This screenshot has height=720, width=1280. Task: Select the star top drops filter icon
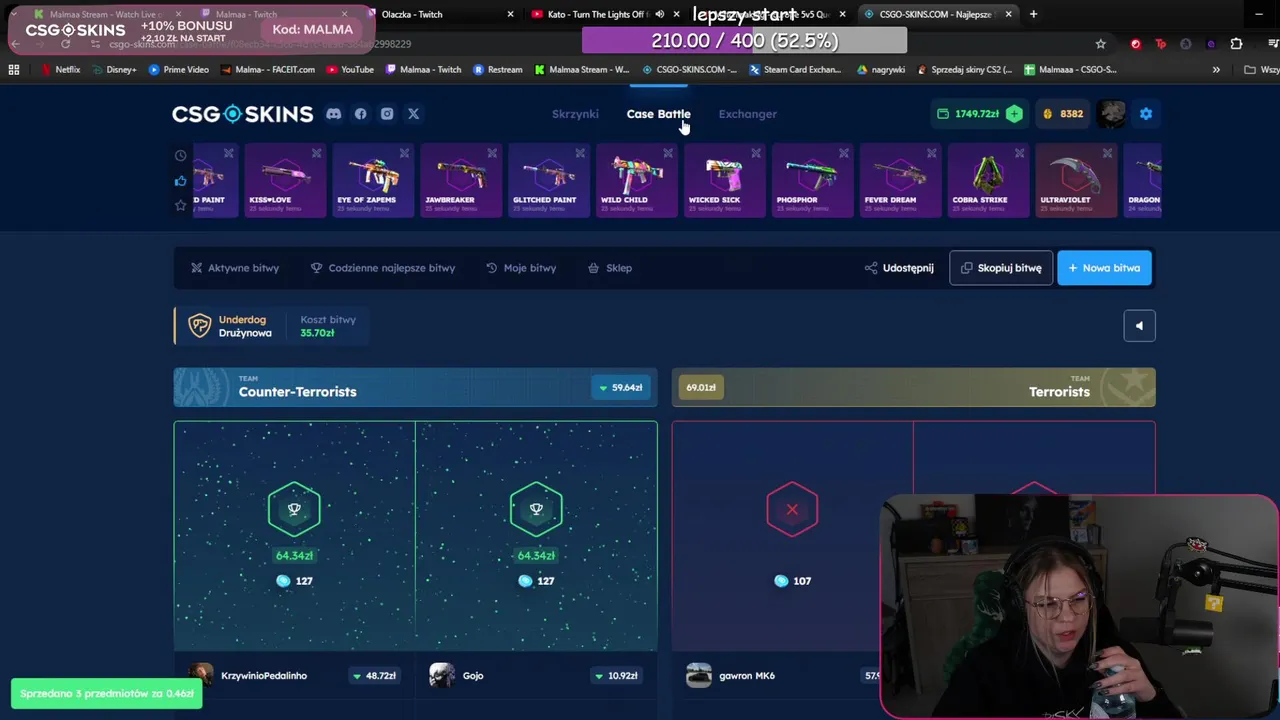tap(180, 205)
